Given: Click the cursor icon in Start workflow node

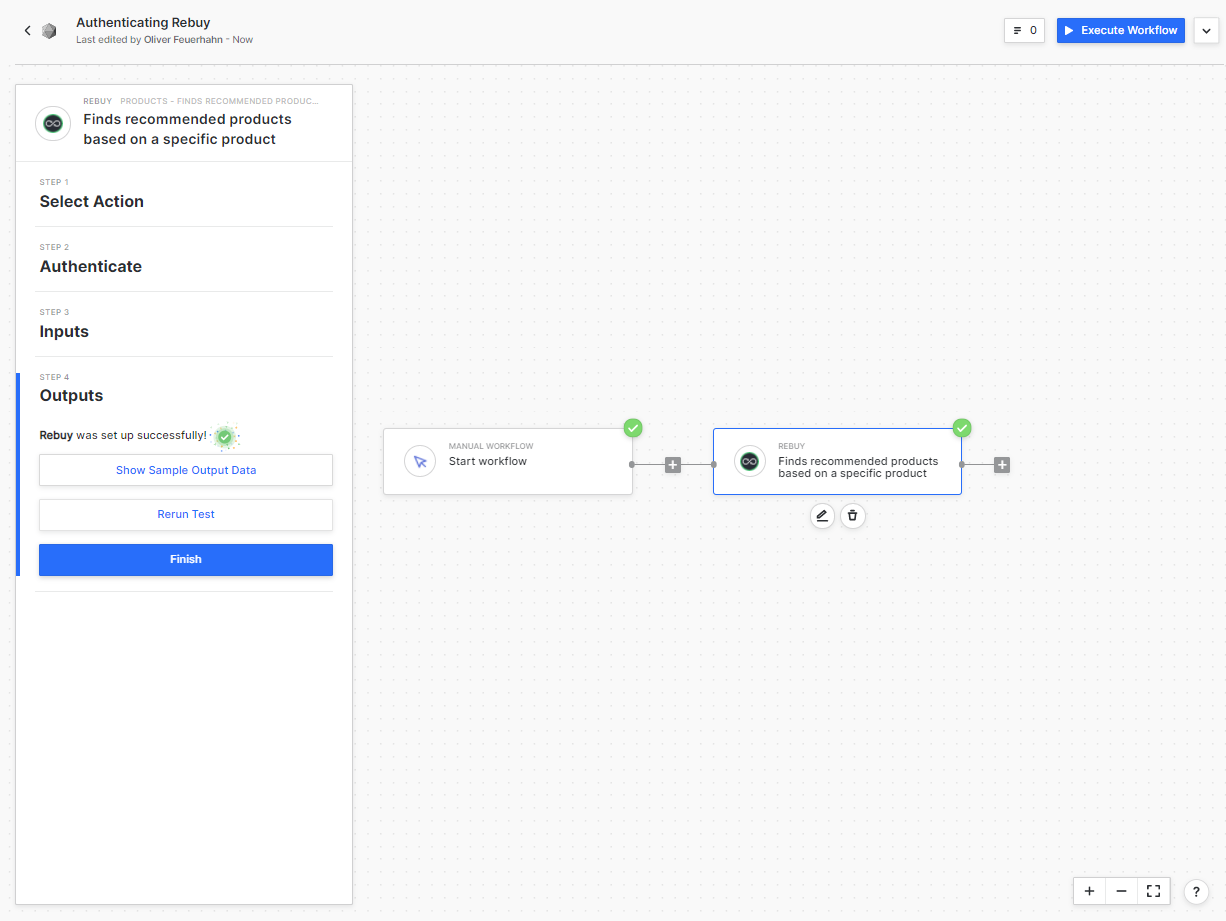Looking at the screenshot, I should click(x=420, y=461).
